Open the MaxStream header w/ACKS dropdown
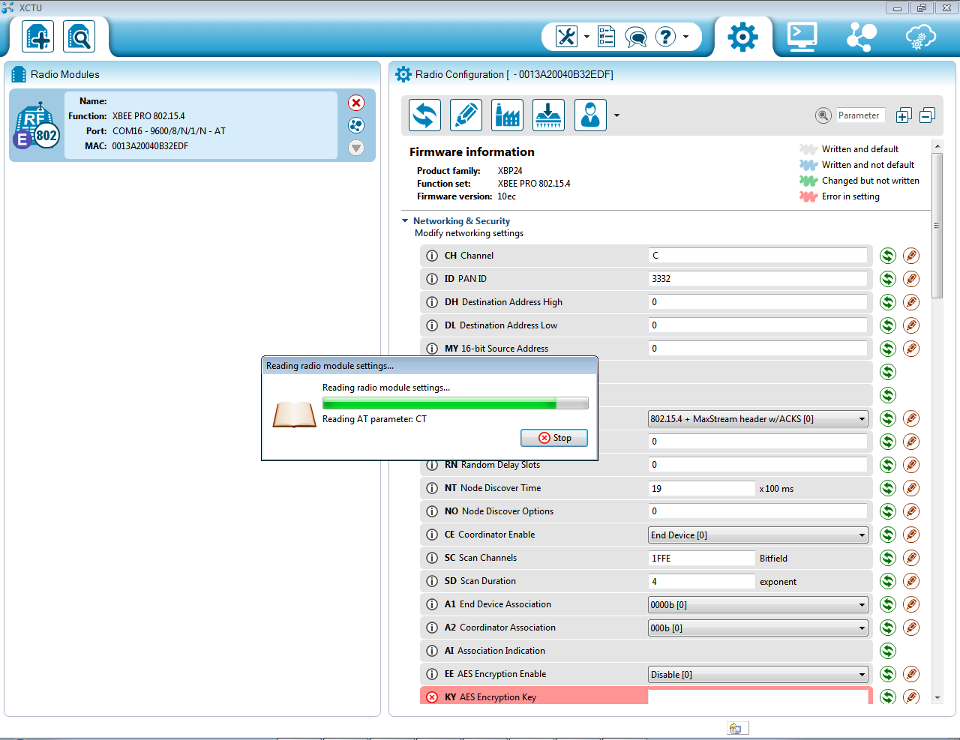 [x=758, y=419]
